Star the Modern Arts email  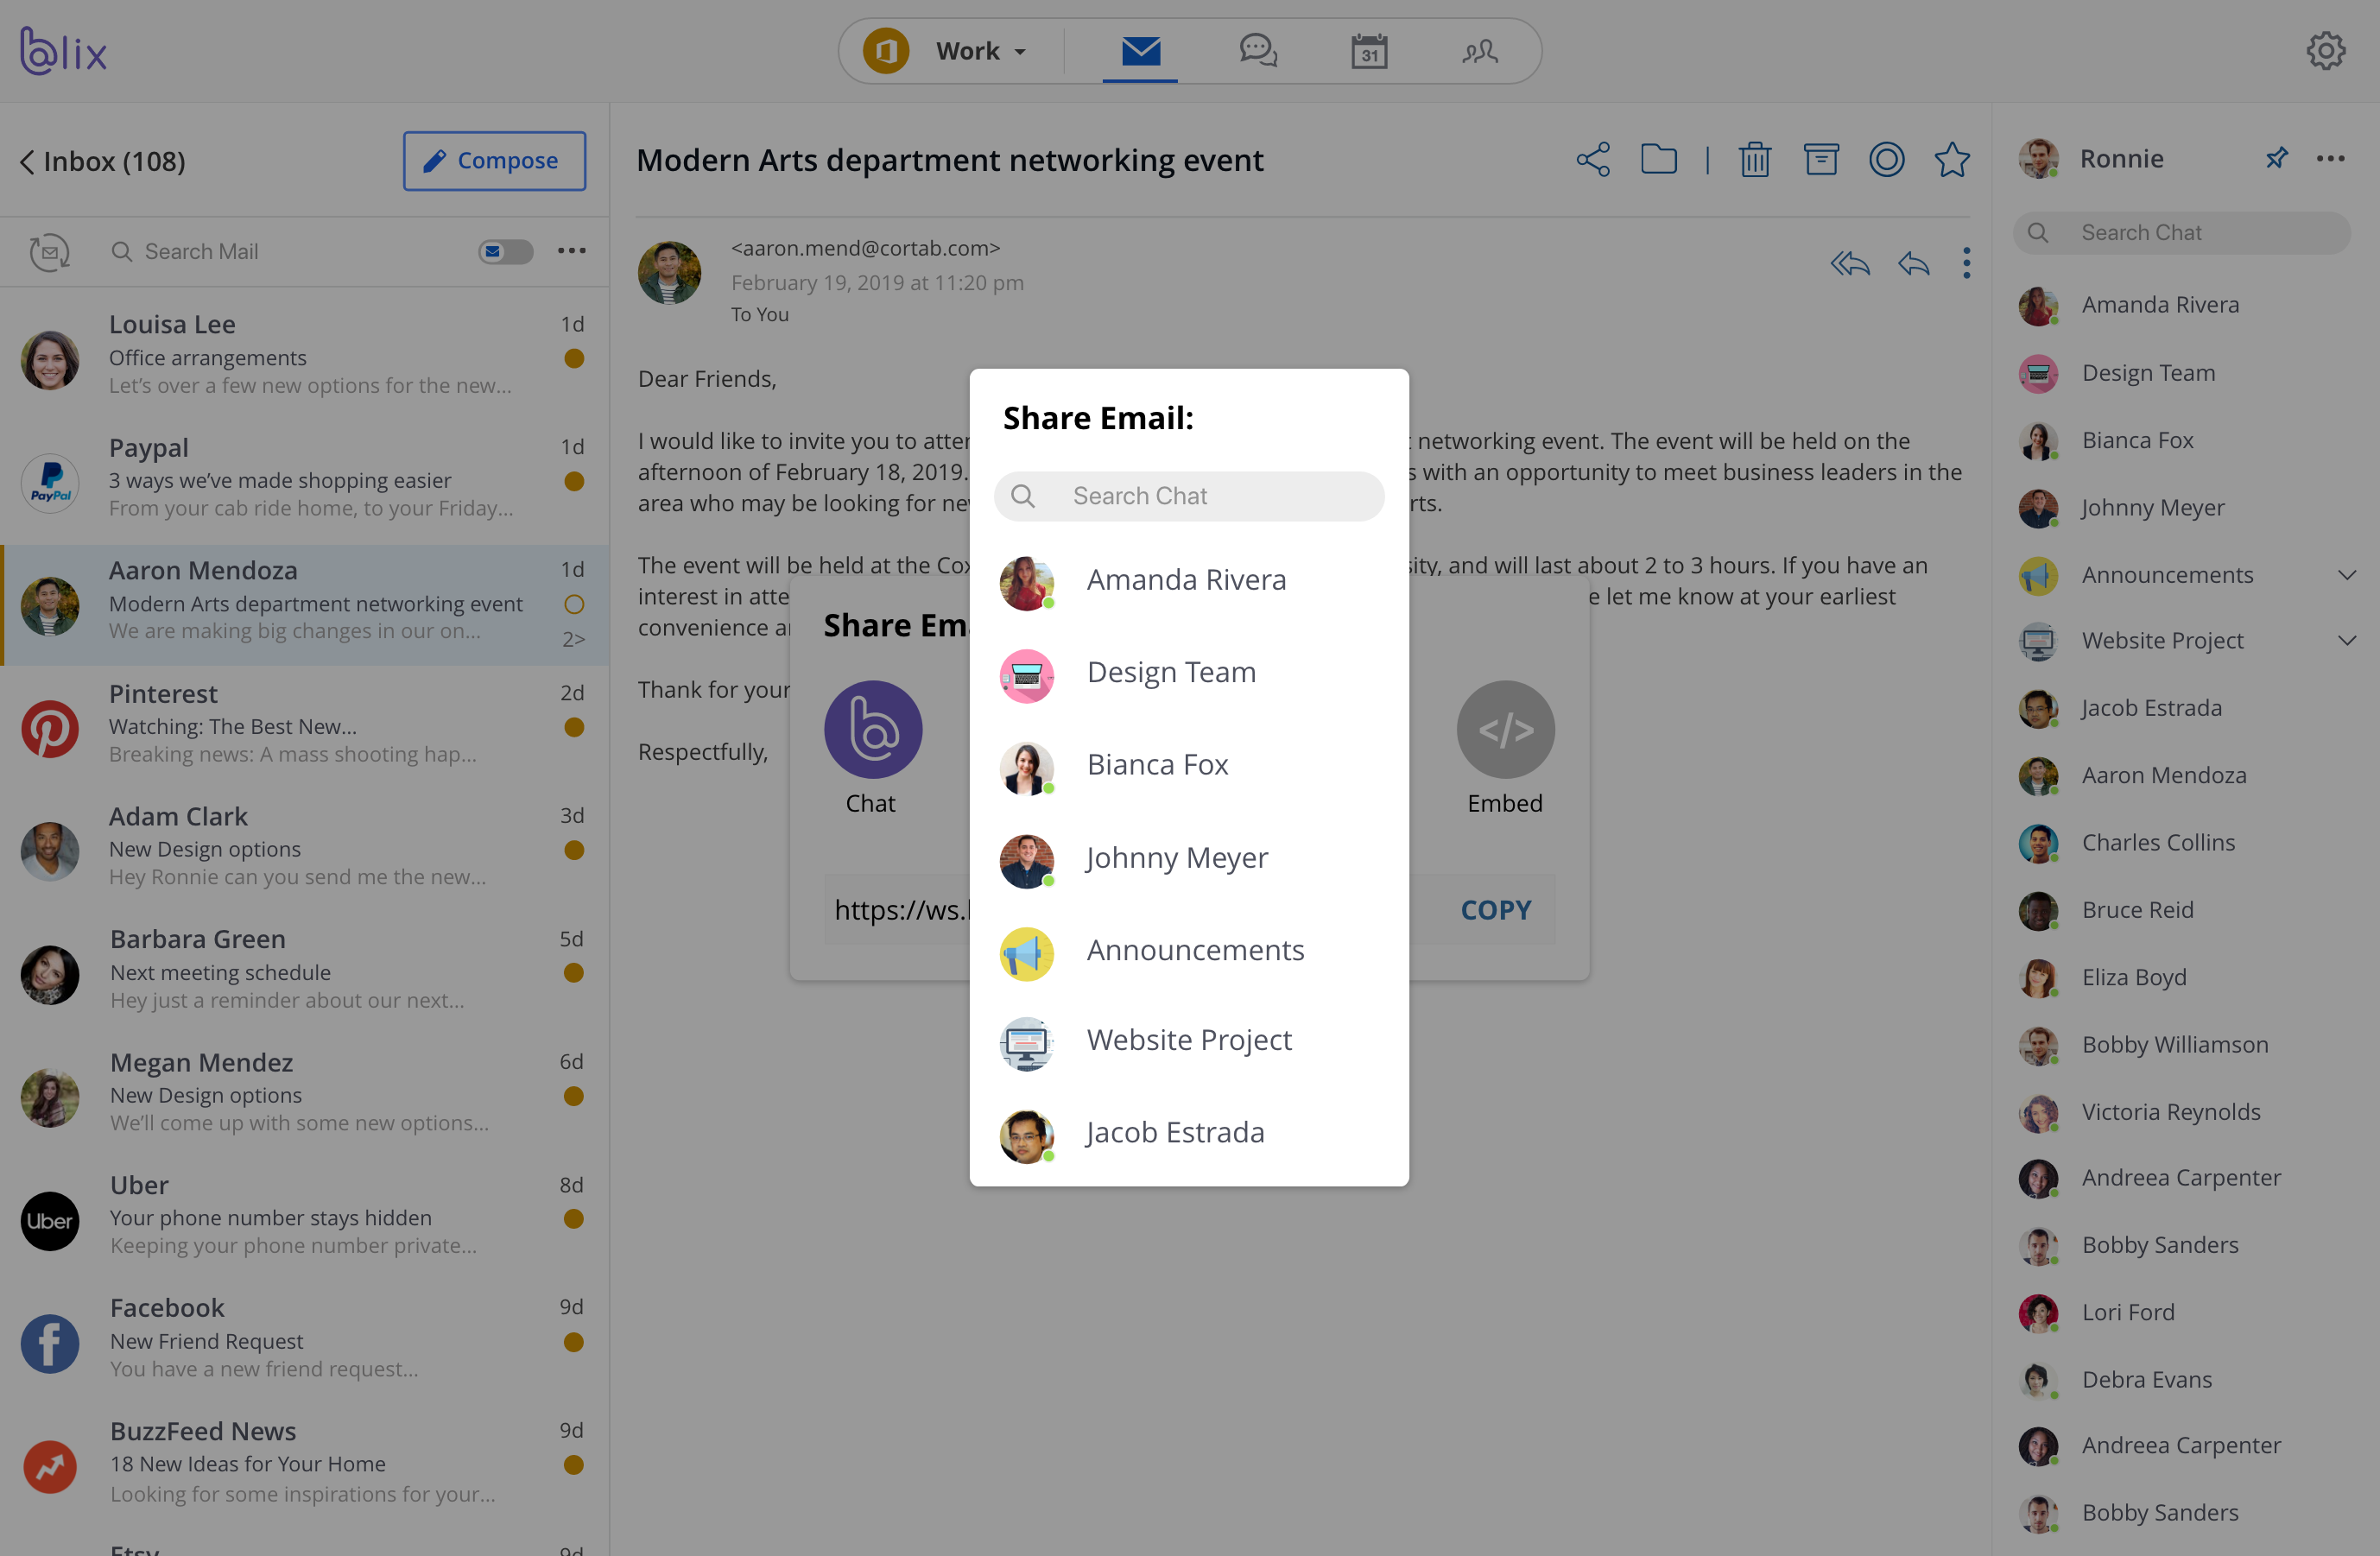coord(1952,160)
